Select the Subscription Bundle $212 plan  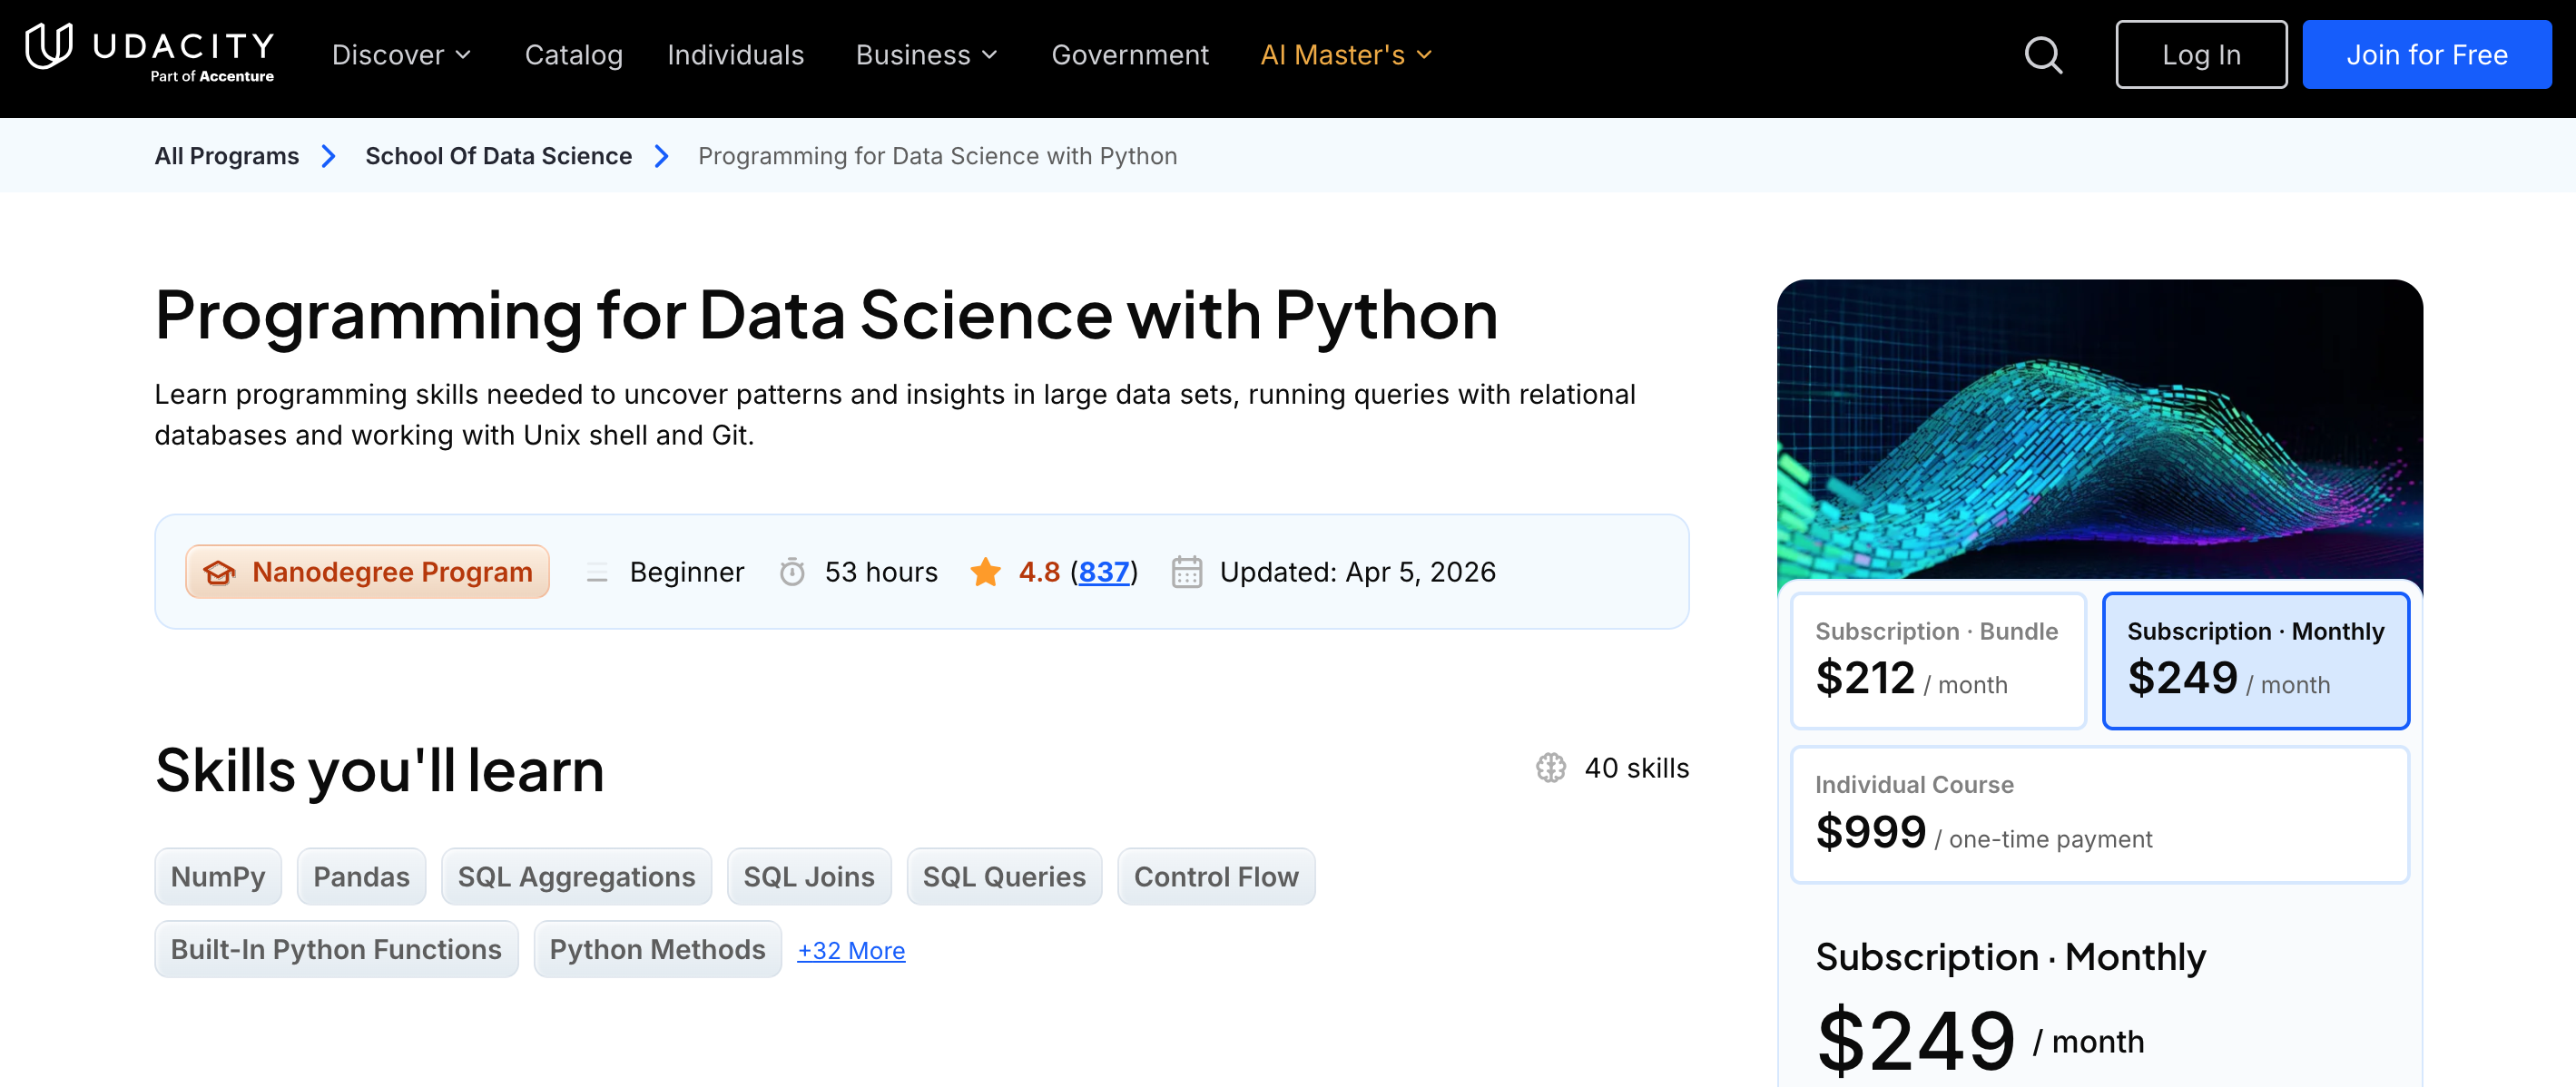coord(1937,660)
